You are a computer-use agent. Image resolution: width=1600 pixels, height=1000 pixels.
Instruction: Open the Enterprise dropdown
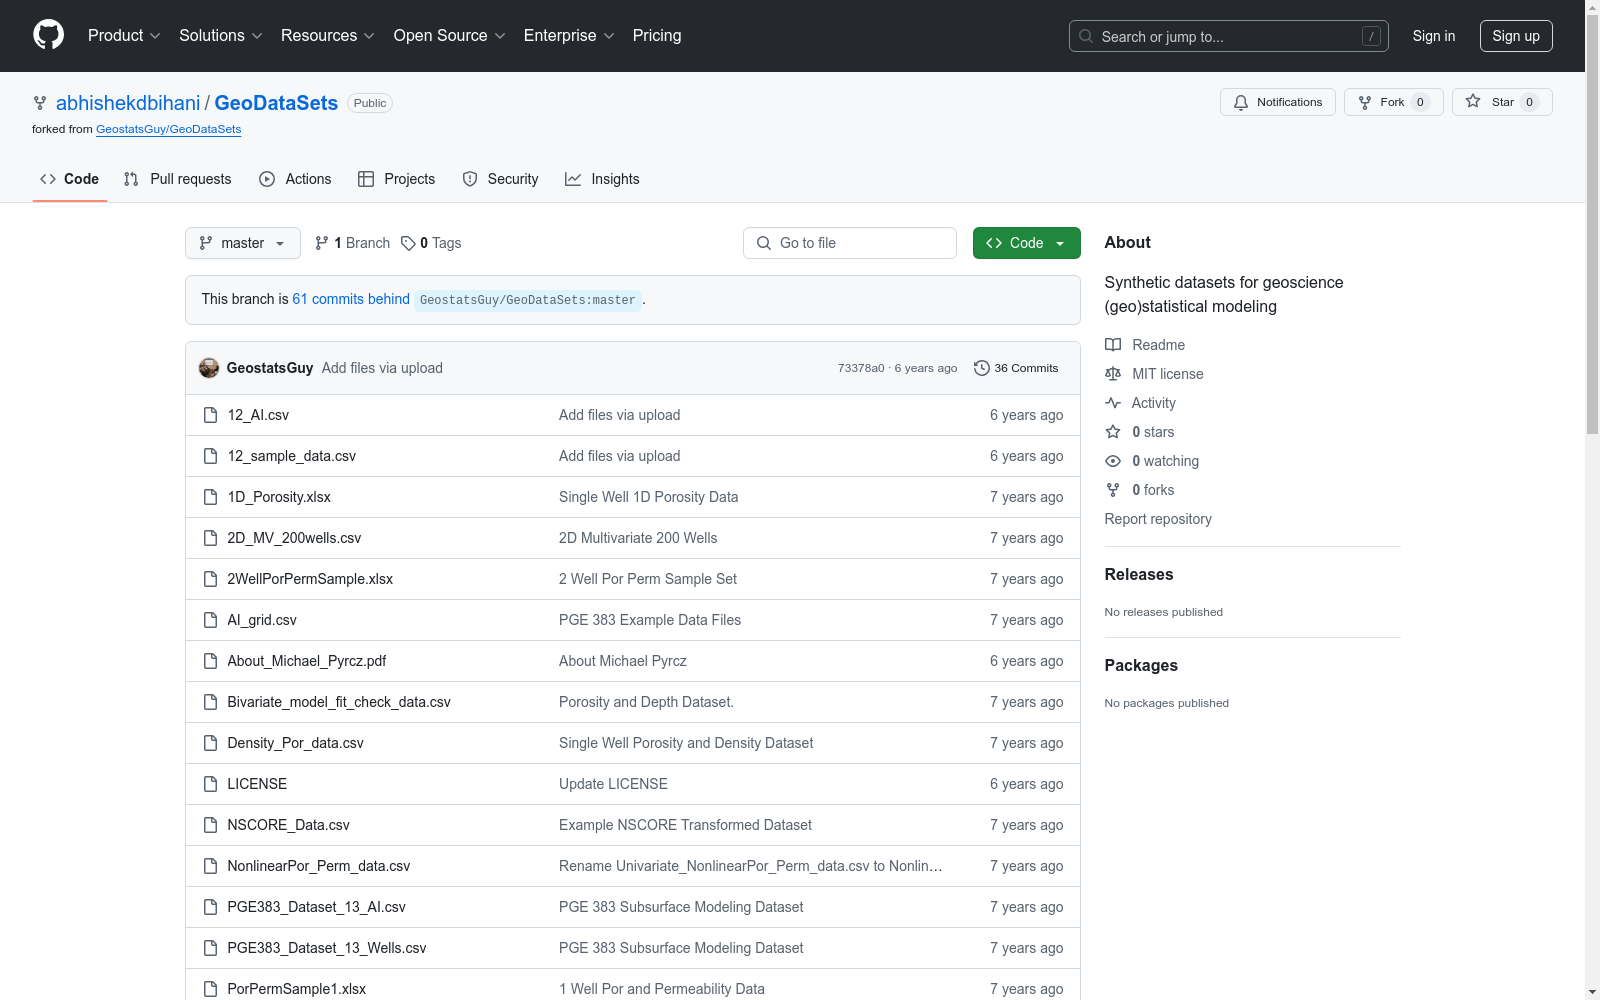pos(569,35)
